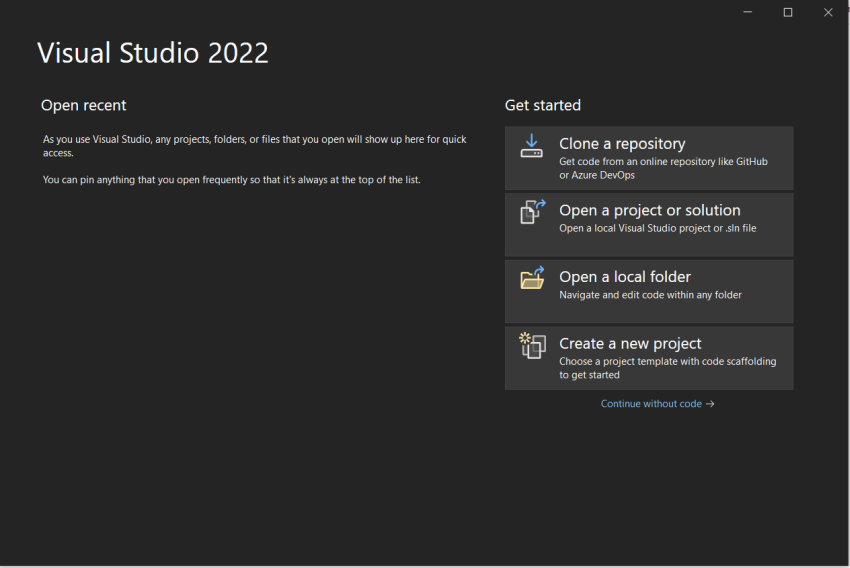Click the 'Open a local Visual Studio project' description
This screenshot has height=568, width=850.
[x=658, y=228]
